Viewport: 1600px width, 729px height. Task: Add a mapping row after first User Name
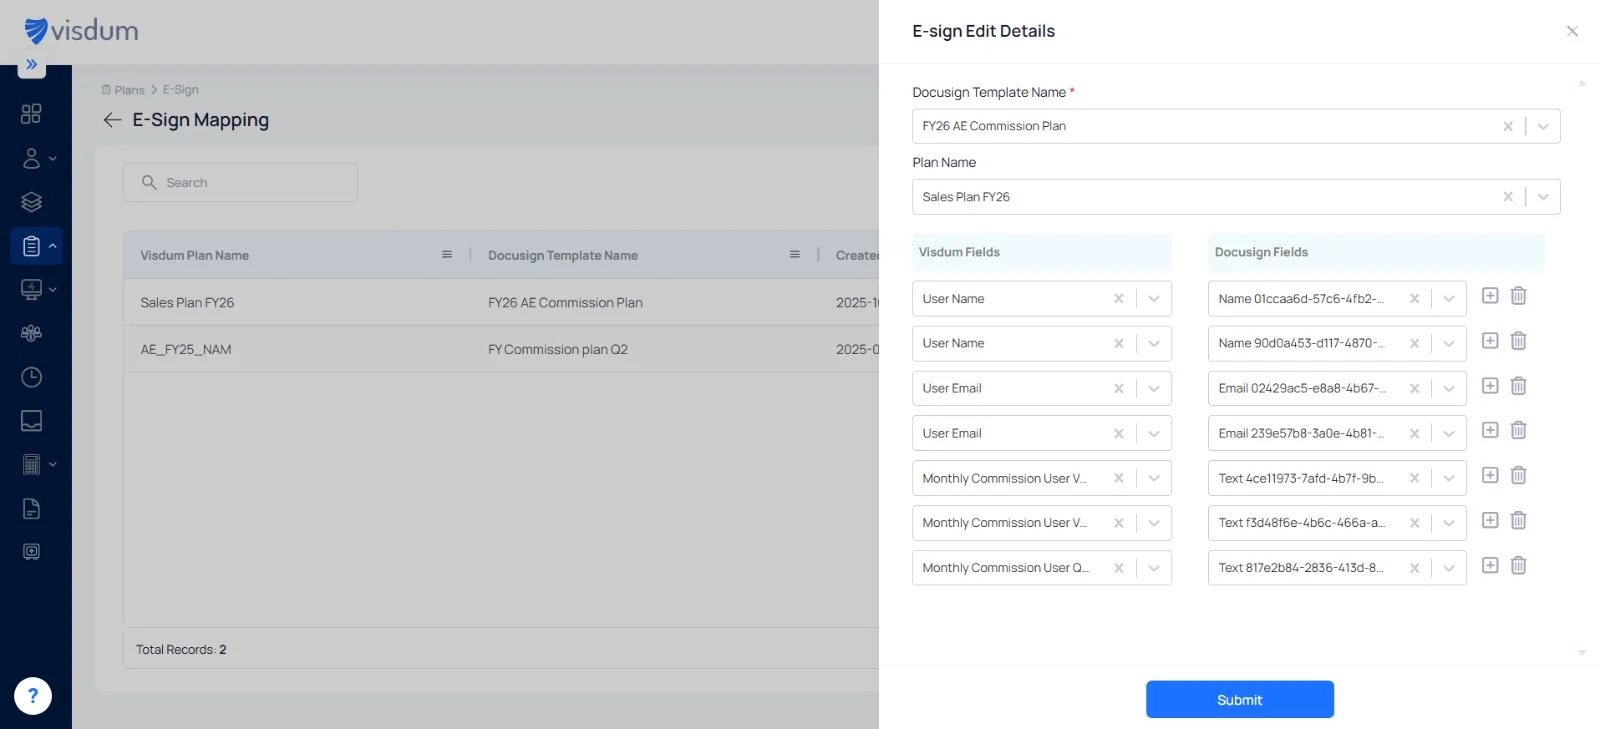1490,296
